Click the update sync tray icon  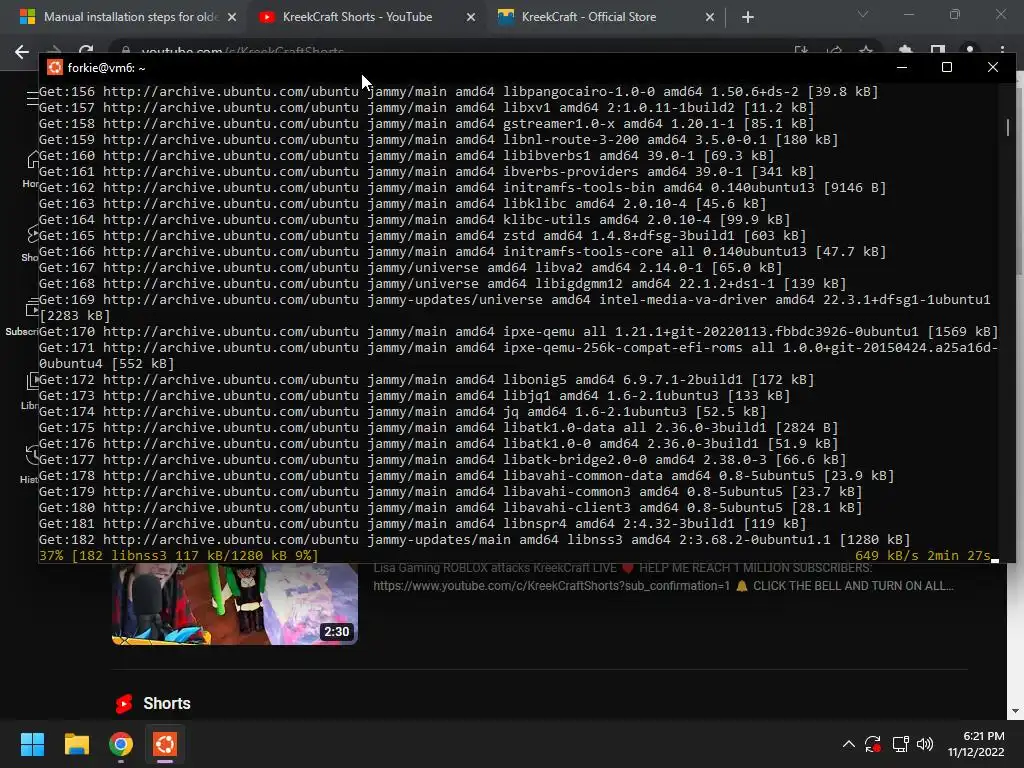[873, 744]
